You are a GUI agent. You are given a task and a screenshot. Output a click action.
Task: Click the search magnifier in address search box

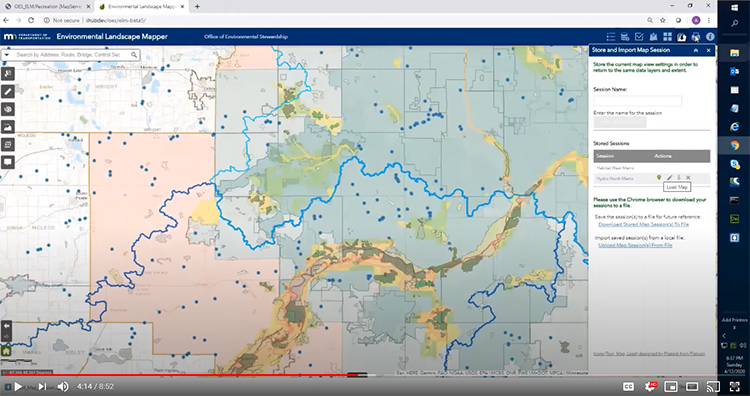pos(134,55)
